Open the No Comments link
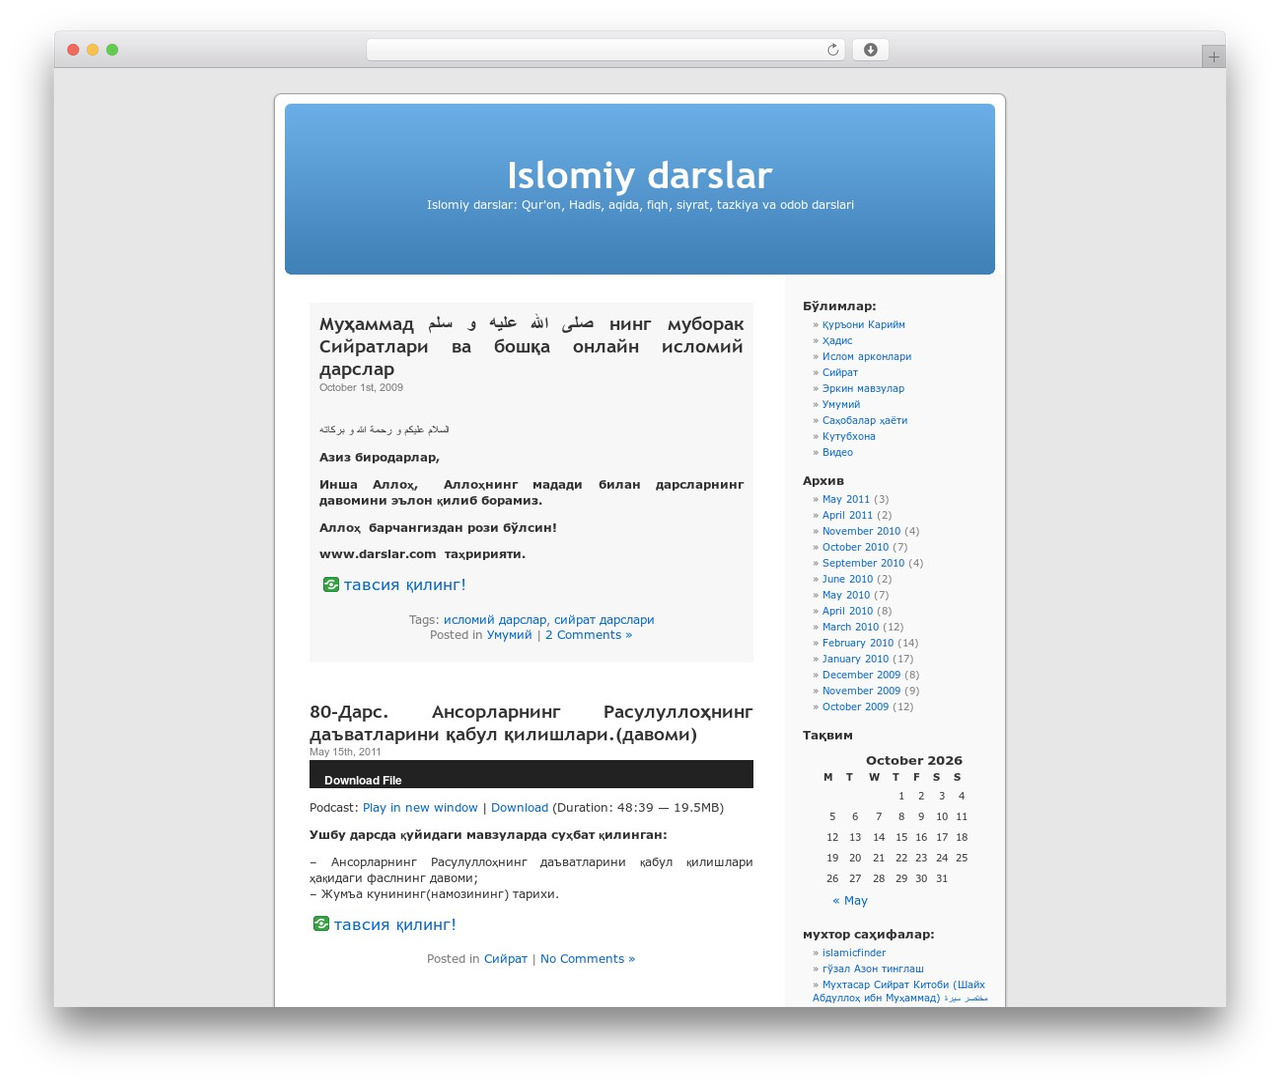This screenshot has height=1084, width=1280. tap(587, 959)
